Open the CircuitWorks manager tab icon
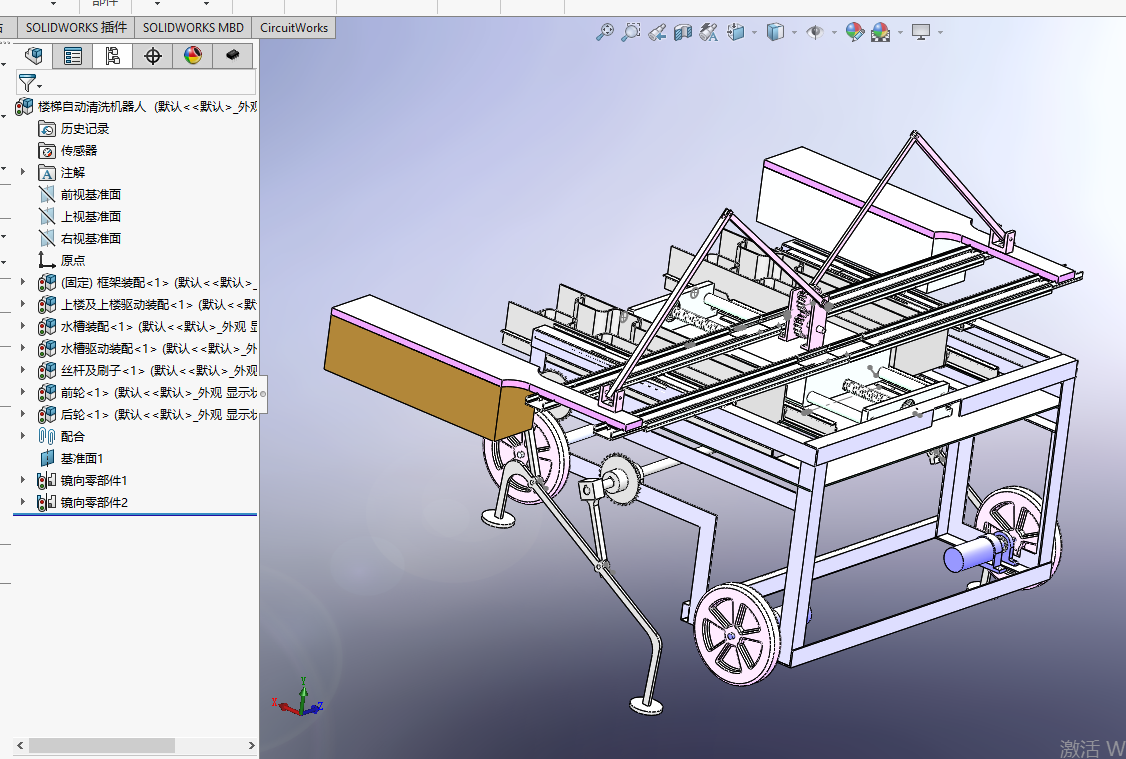This screenshot has height=759, width=1126. [233, 56]
